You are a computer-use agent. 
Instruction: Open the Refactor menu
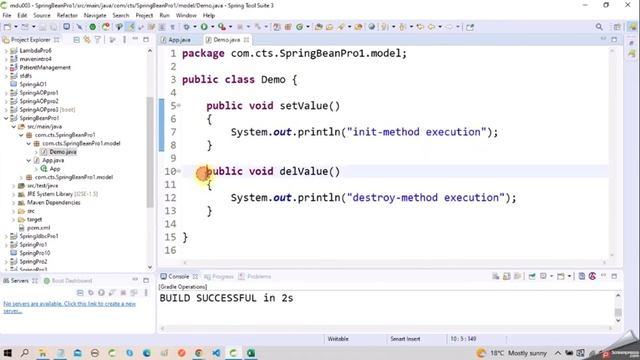(67, 15)
